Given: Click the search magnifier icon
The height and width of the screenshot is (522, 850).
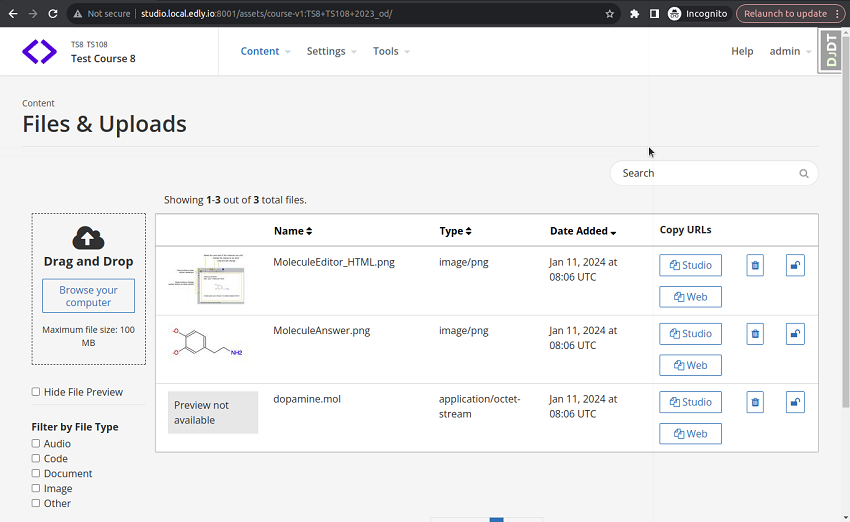Looking at the screenshot, I should [804, 173].
